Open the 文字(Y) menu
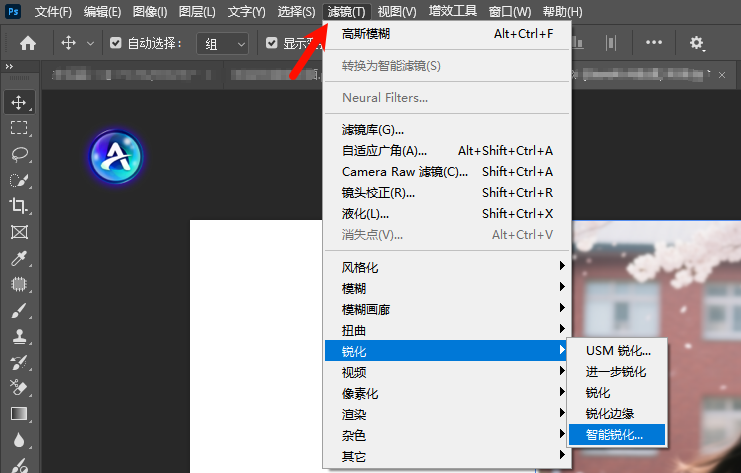The image size is (741, 473). pos(246,11)
